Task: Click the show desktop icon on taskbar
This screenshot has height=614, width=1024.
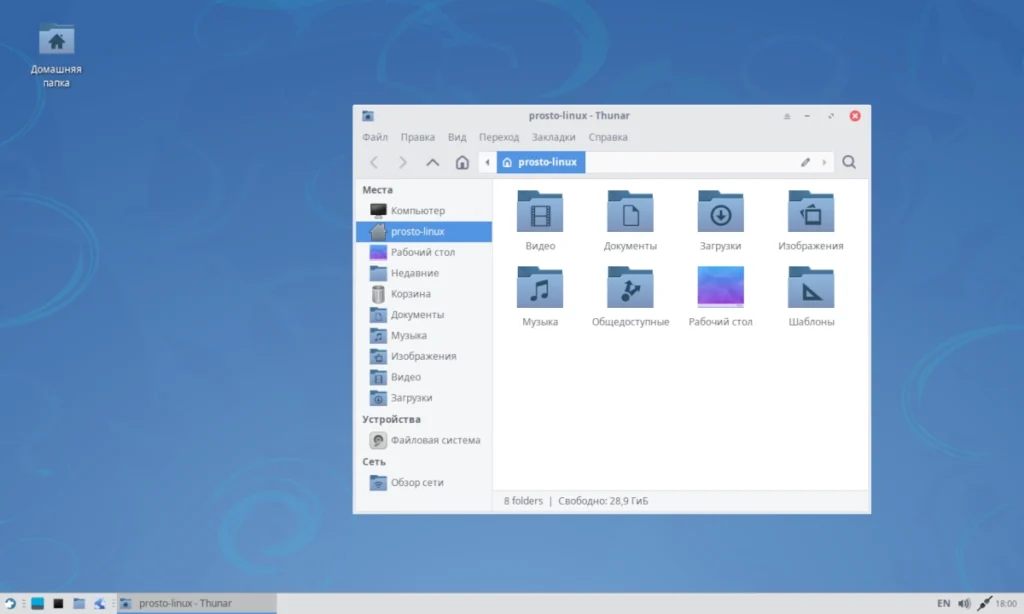Action: pyautogui.click(x=37, y=604)
